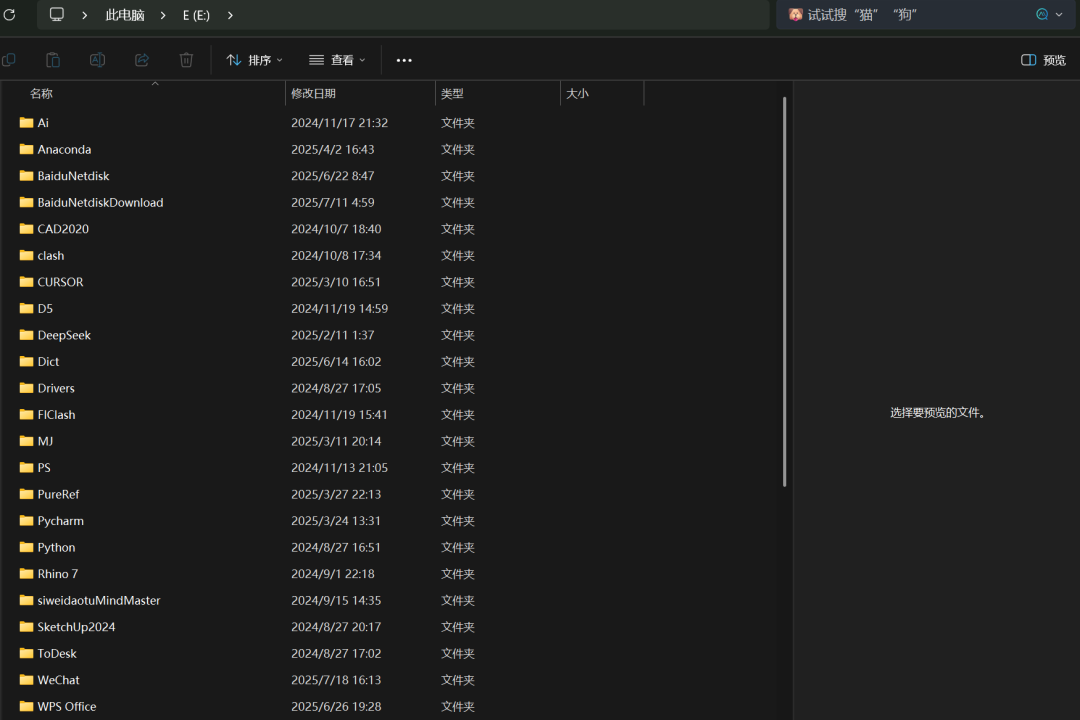Viewport: 1080px width, 720px height.
Task: Click the Rhino 7 folder name
Action: 58,574
